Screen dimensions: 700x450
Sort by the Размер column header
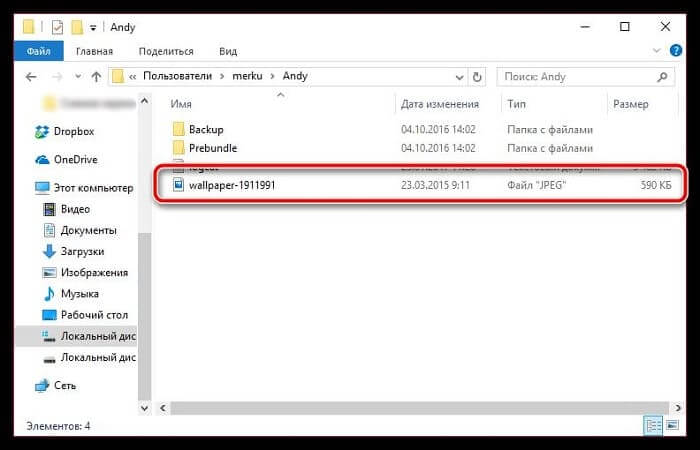pos(630,104)
